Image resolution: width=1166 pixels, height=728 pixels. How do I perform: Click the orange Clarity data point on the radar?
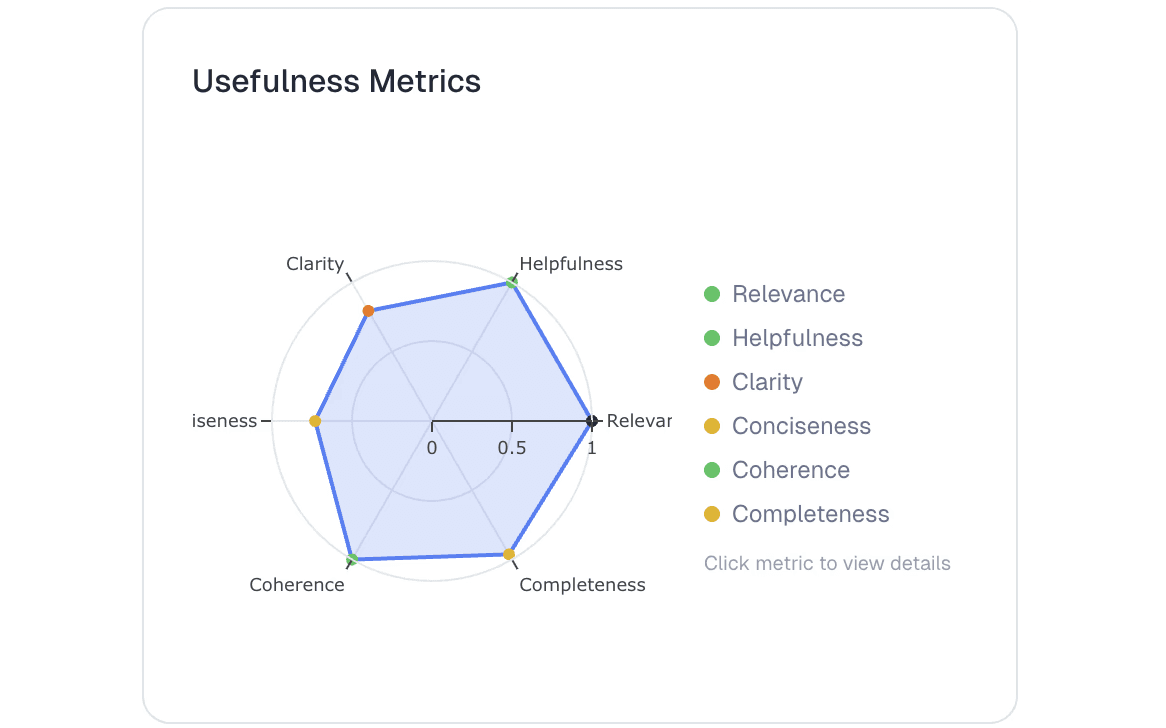coord(368,311)
